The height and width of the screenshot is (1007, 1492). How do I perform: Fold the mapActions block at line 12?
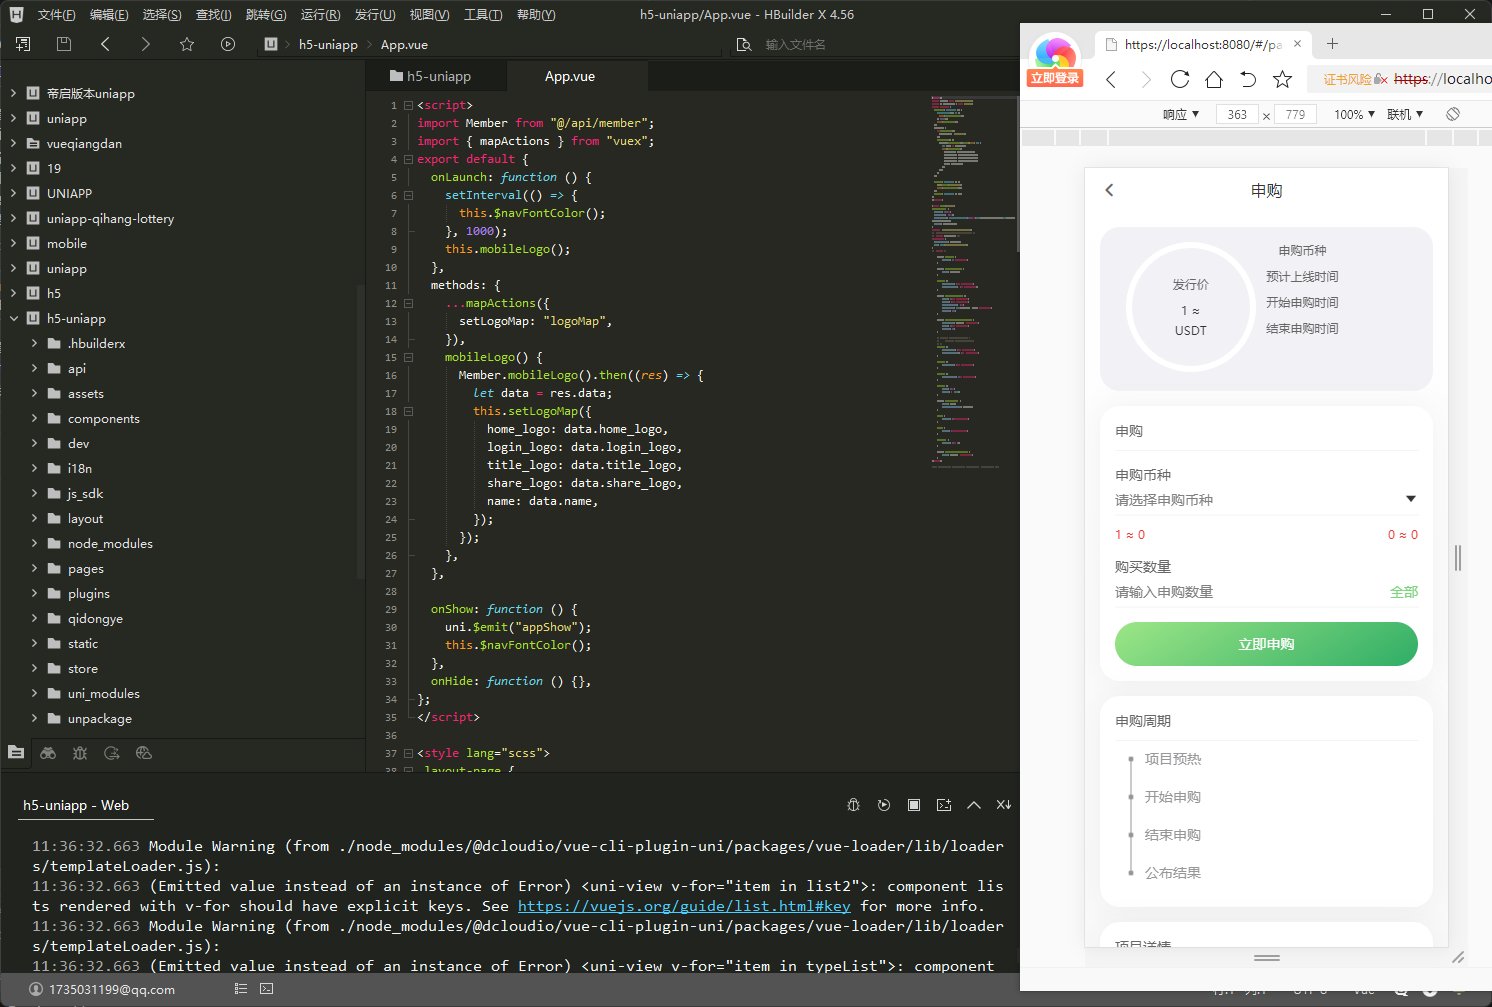408,303
